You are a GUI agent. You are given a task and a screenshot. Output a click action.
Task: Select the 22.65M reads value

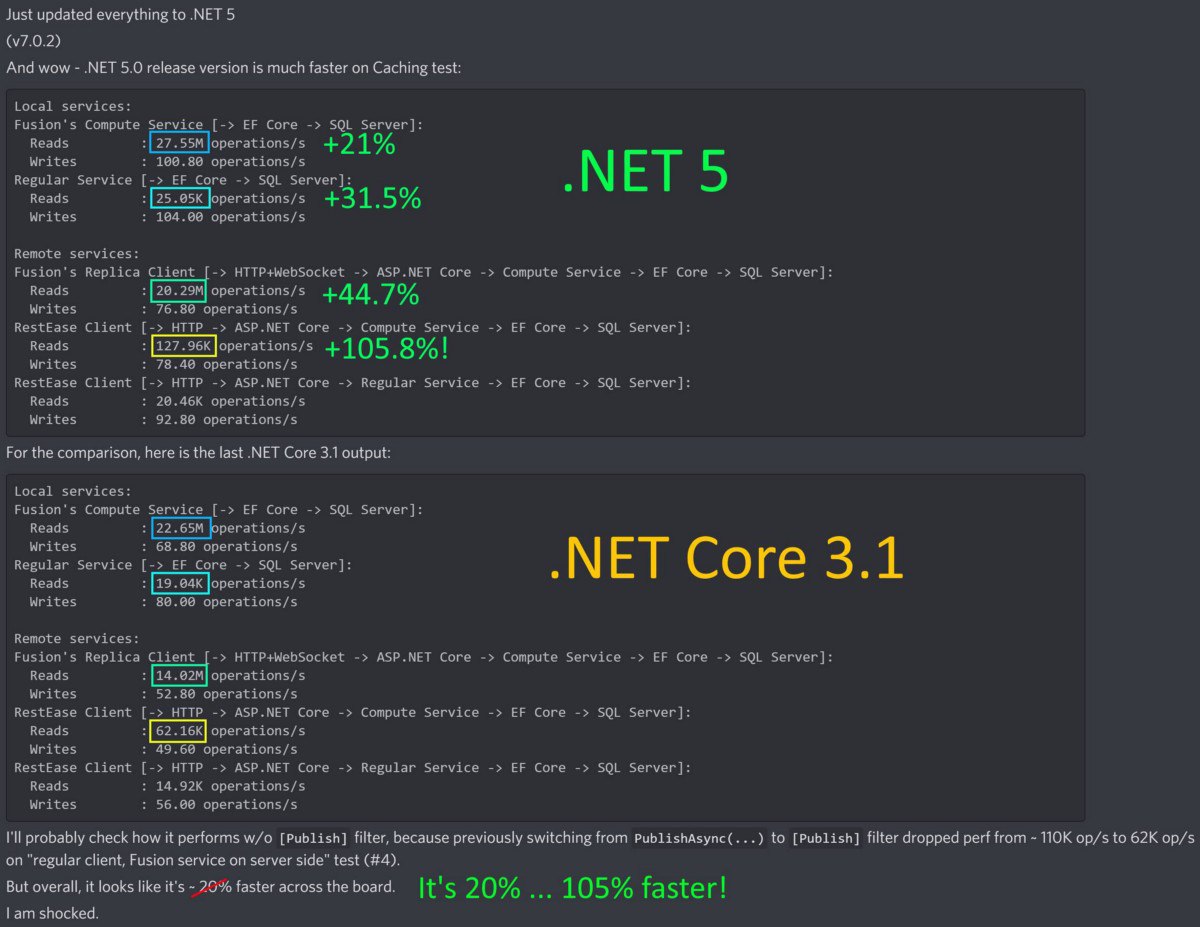click(180, 528)
